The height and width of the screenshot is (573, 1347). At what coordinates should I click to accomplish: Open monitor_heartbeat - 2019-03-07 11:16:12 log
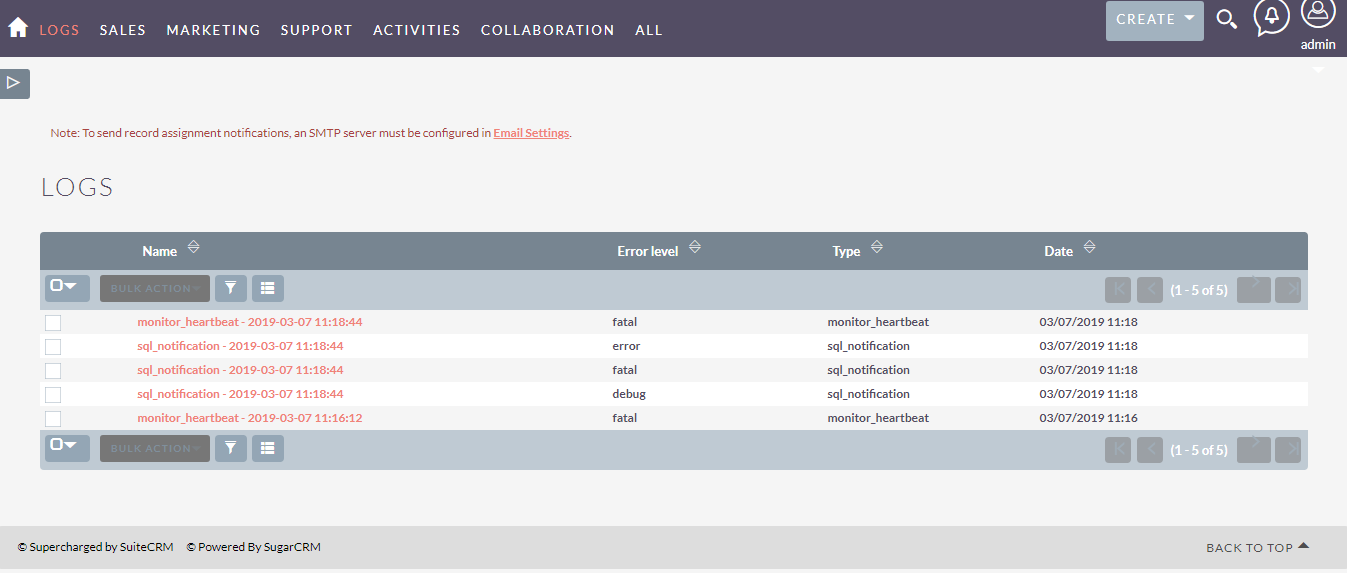[x=250, y=418]
